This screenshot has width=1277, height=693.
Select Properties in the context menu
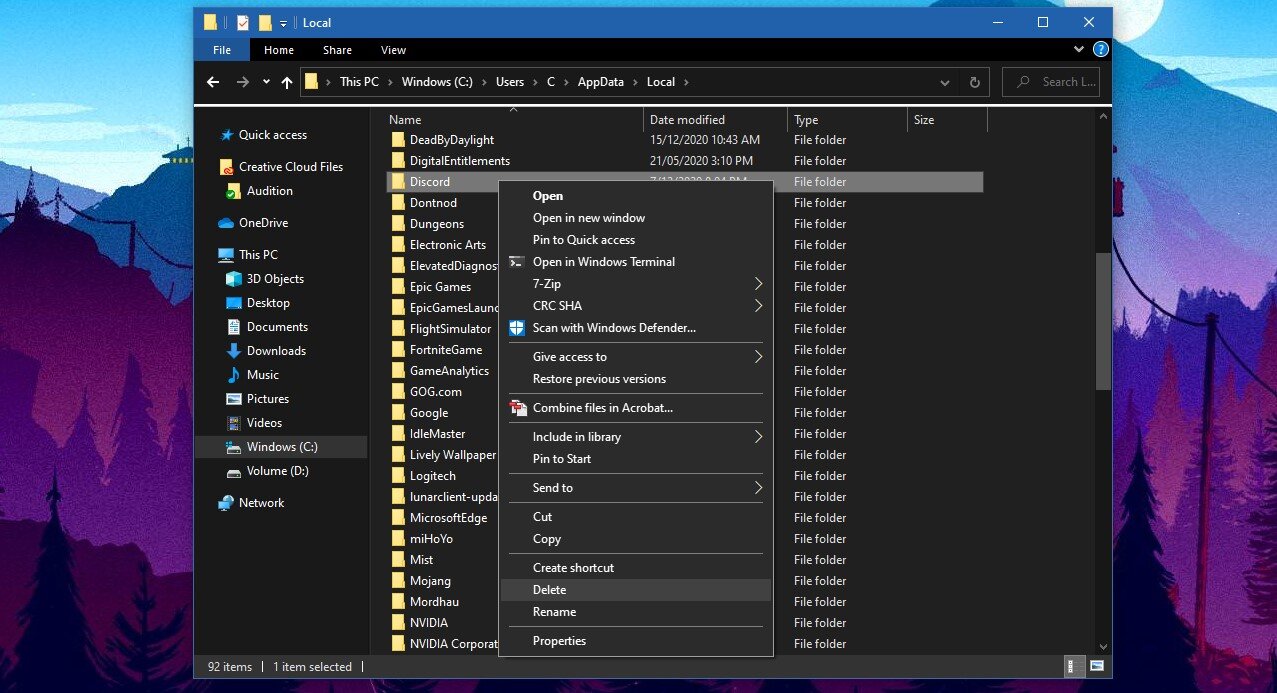click(x=559, y=641)
